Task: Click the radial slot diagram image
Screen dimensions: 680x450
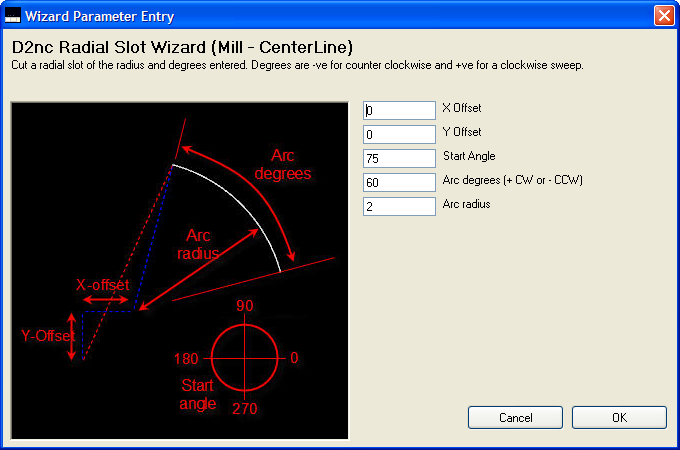Action: pyautogui.click(x=180, y=271)
